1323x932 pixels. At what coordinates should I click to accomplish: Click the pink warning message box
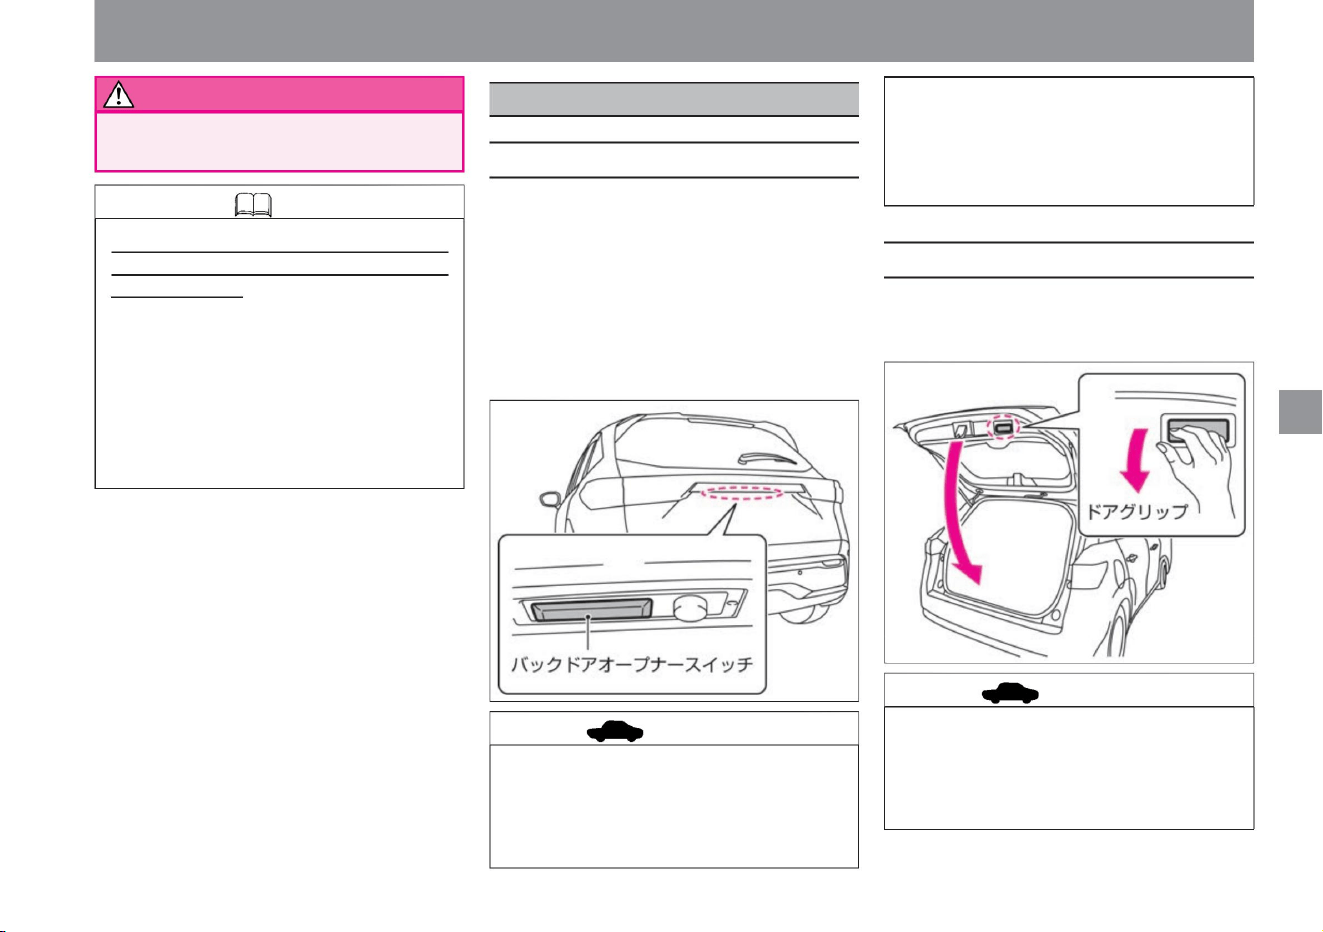[279, 141]
